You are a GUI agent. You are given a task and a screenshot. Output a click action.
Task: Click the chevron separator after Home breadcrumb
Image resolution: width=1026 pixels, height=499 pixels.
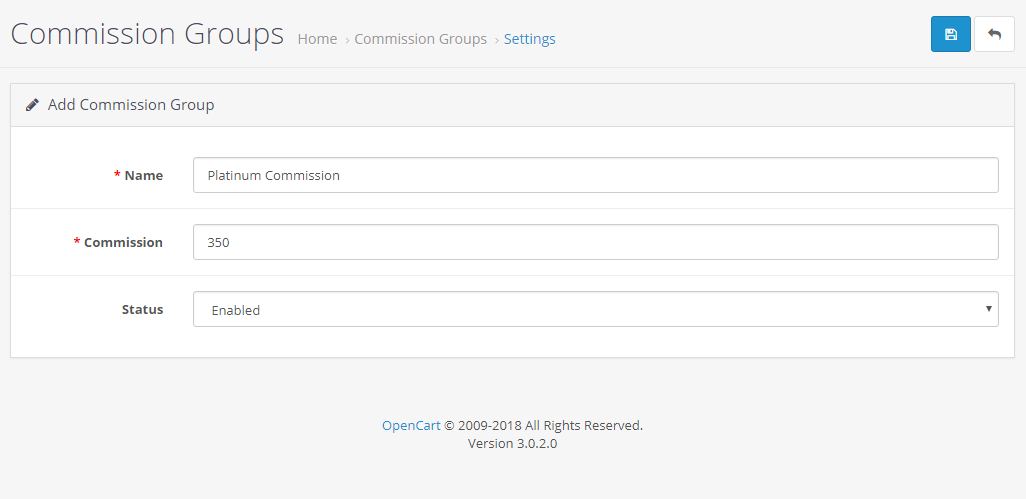(x=347, y=40)
